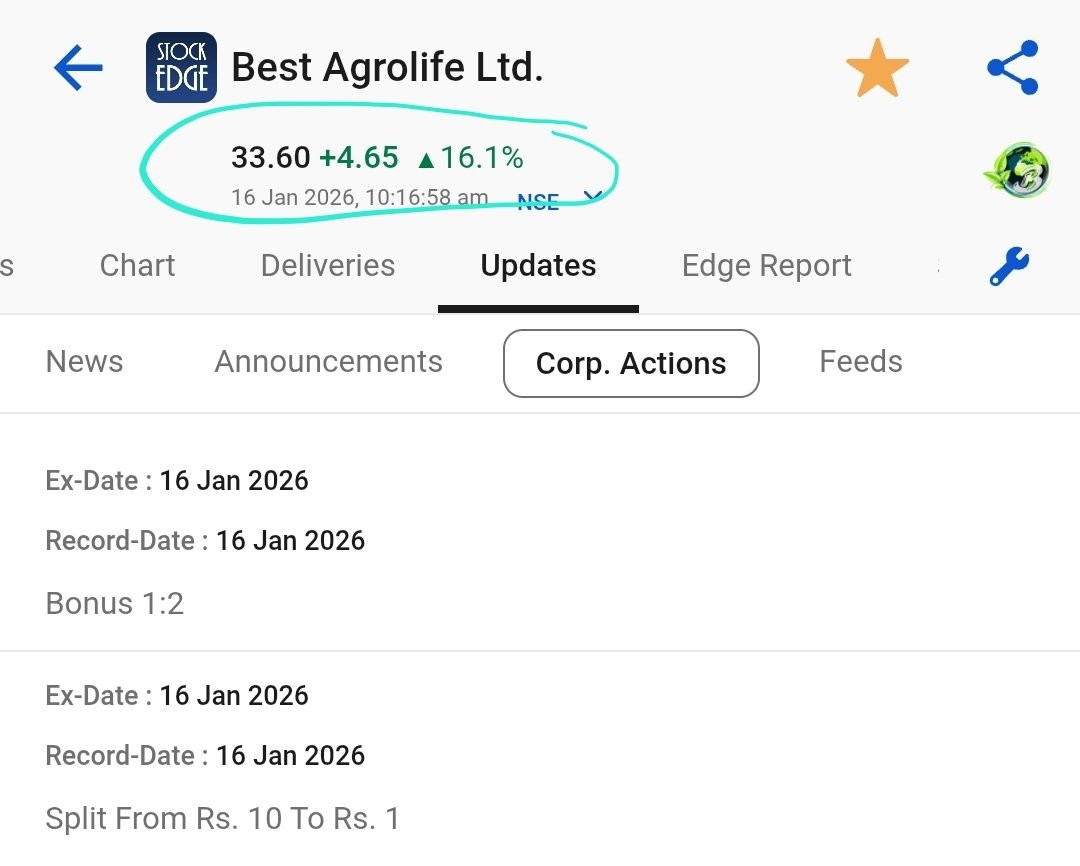Screen dimensions: 1080x866
Task: Tap the 16 Jan 2026 price timestamp
Action: click(x=359, y=197)
